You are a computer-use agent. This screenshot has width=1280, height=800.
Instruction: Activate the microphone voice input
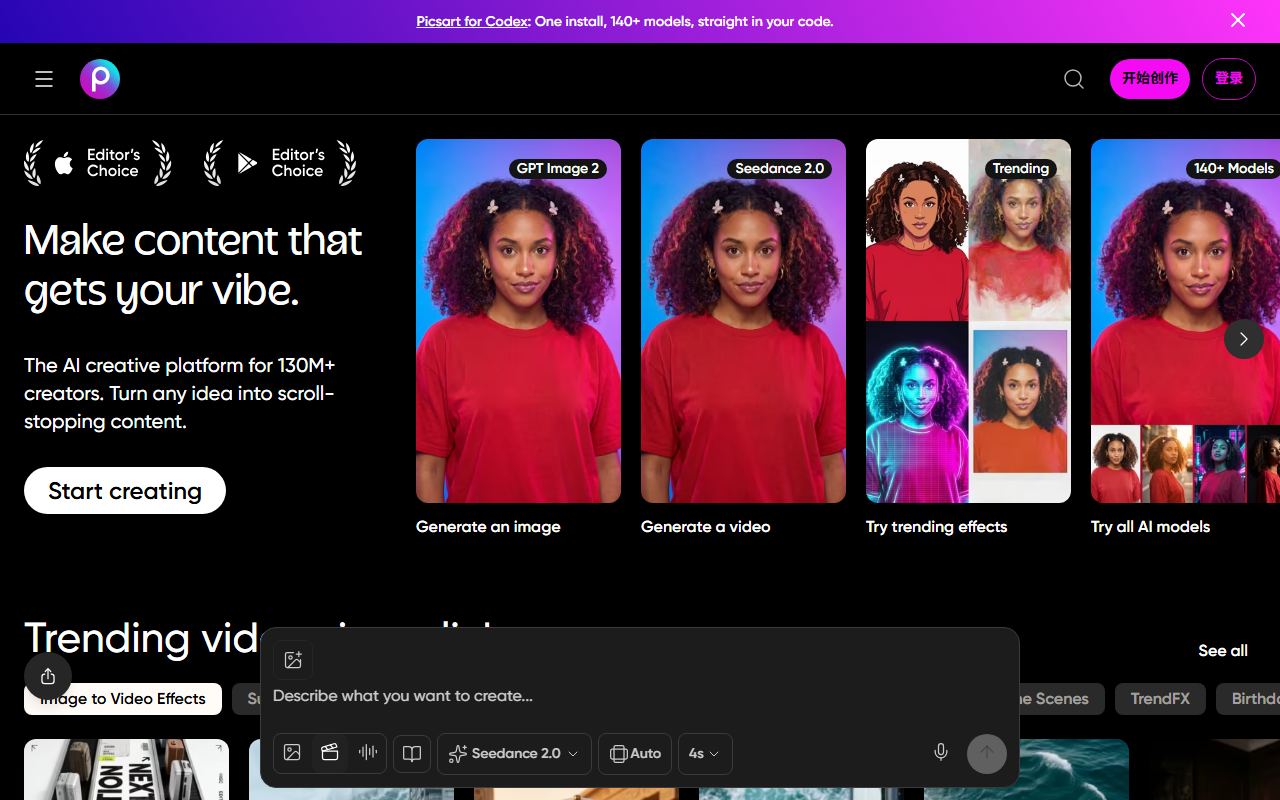tap(940, 753)
